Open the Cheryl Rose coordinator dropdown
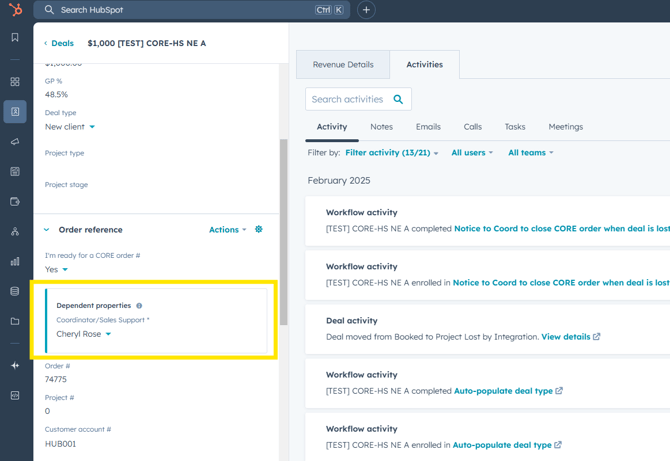The image size is (670, 461). coord(84,334)
